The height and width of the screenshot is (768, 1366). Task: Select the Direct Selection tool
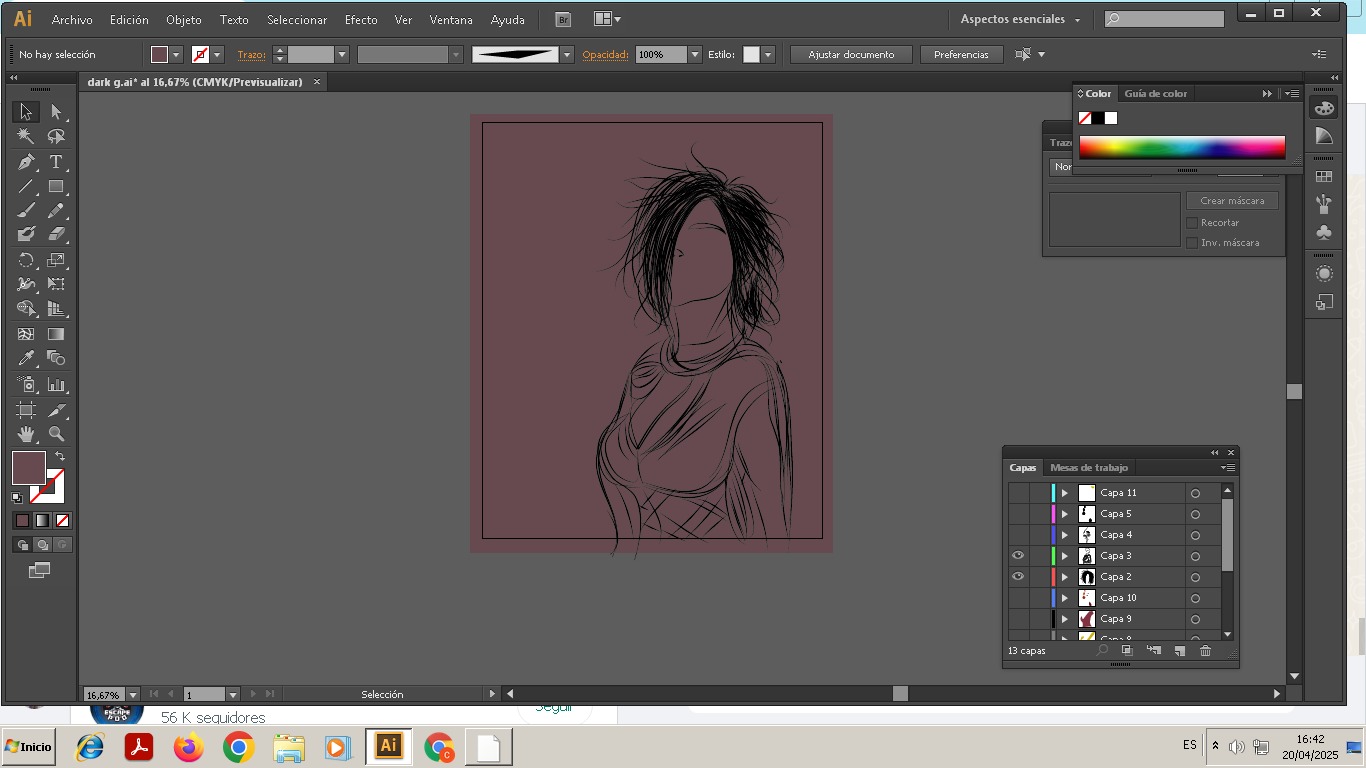tap(56, 112)
